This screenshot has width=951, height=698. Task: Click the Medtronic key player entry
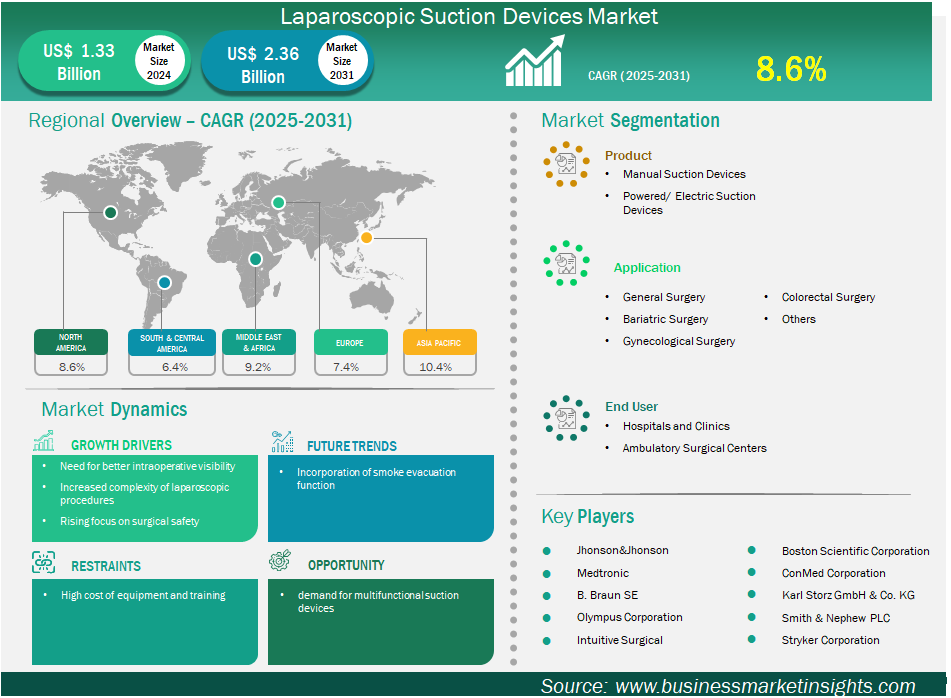coord(605,573)
